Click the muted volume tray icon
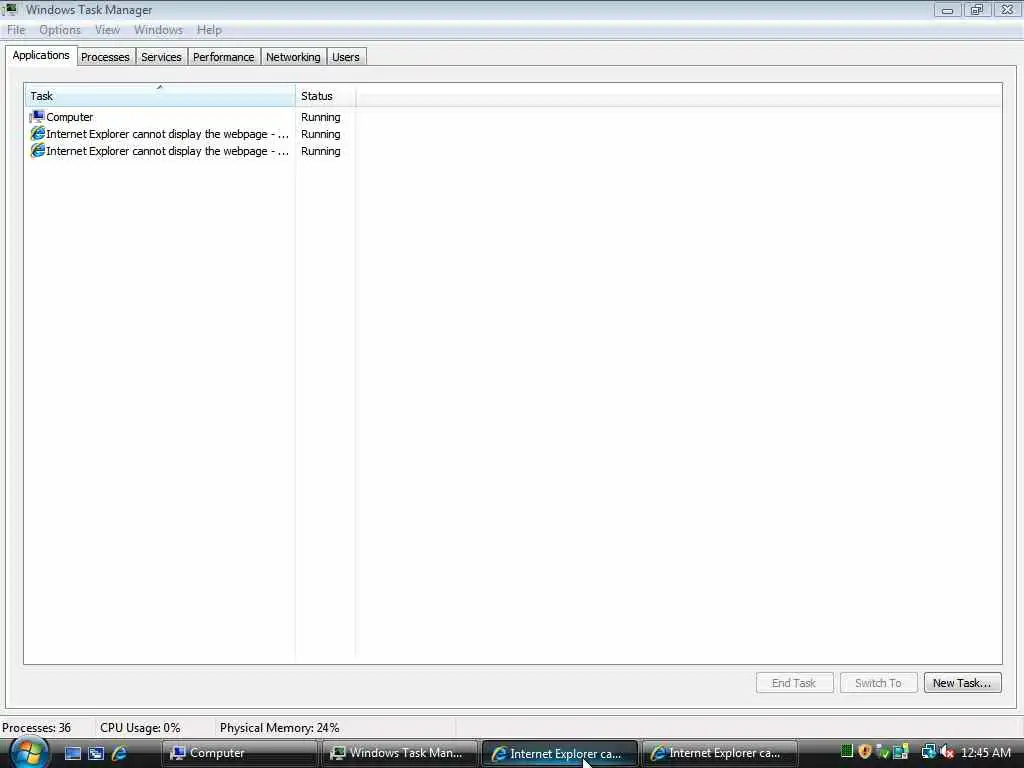The image size is (1024, 768). tap(947, 752)
